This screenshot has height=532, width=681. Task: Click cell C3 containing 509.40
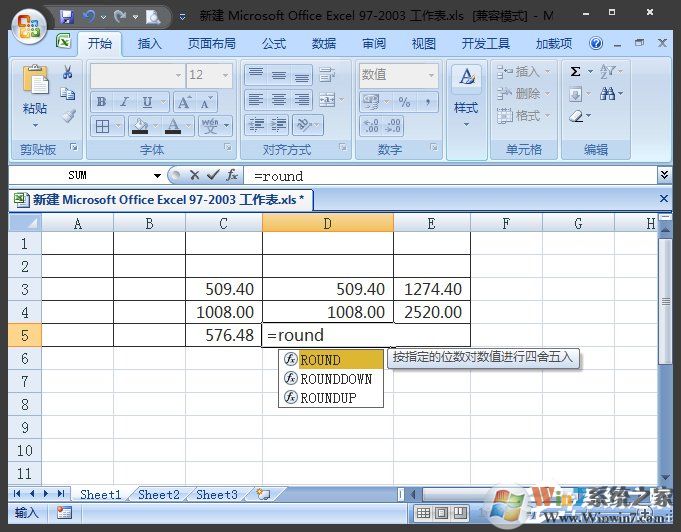point(223,289)
